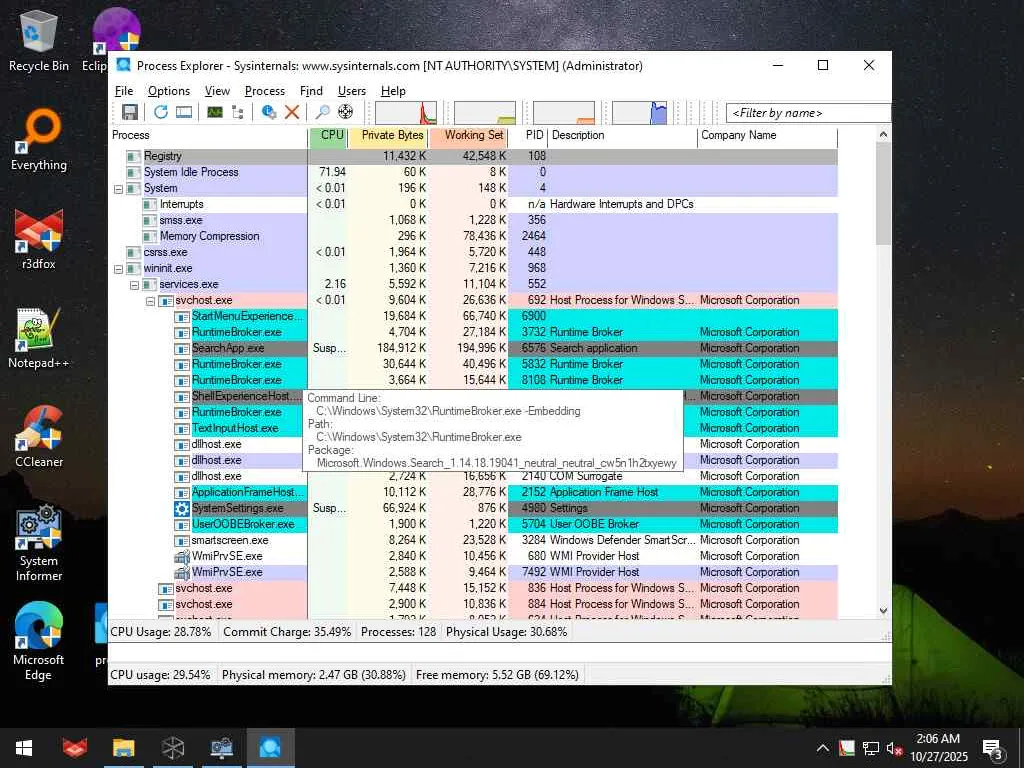Collapse the svchost.exe PID 692 node

click(150, 300)
